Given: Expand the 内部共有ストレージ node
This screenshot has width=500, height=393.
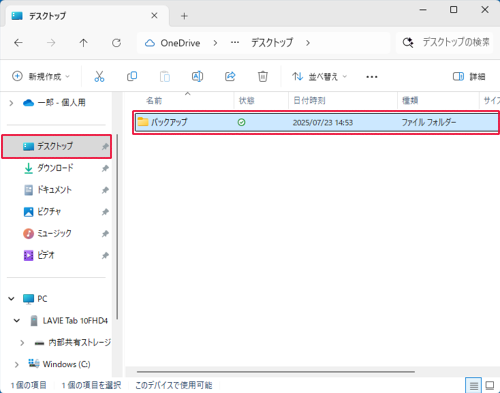Looking at the screenshot, I should point(22,342).
